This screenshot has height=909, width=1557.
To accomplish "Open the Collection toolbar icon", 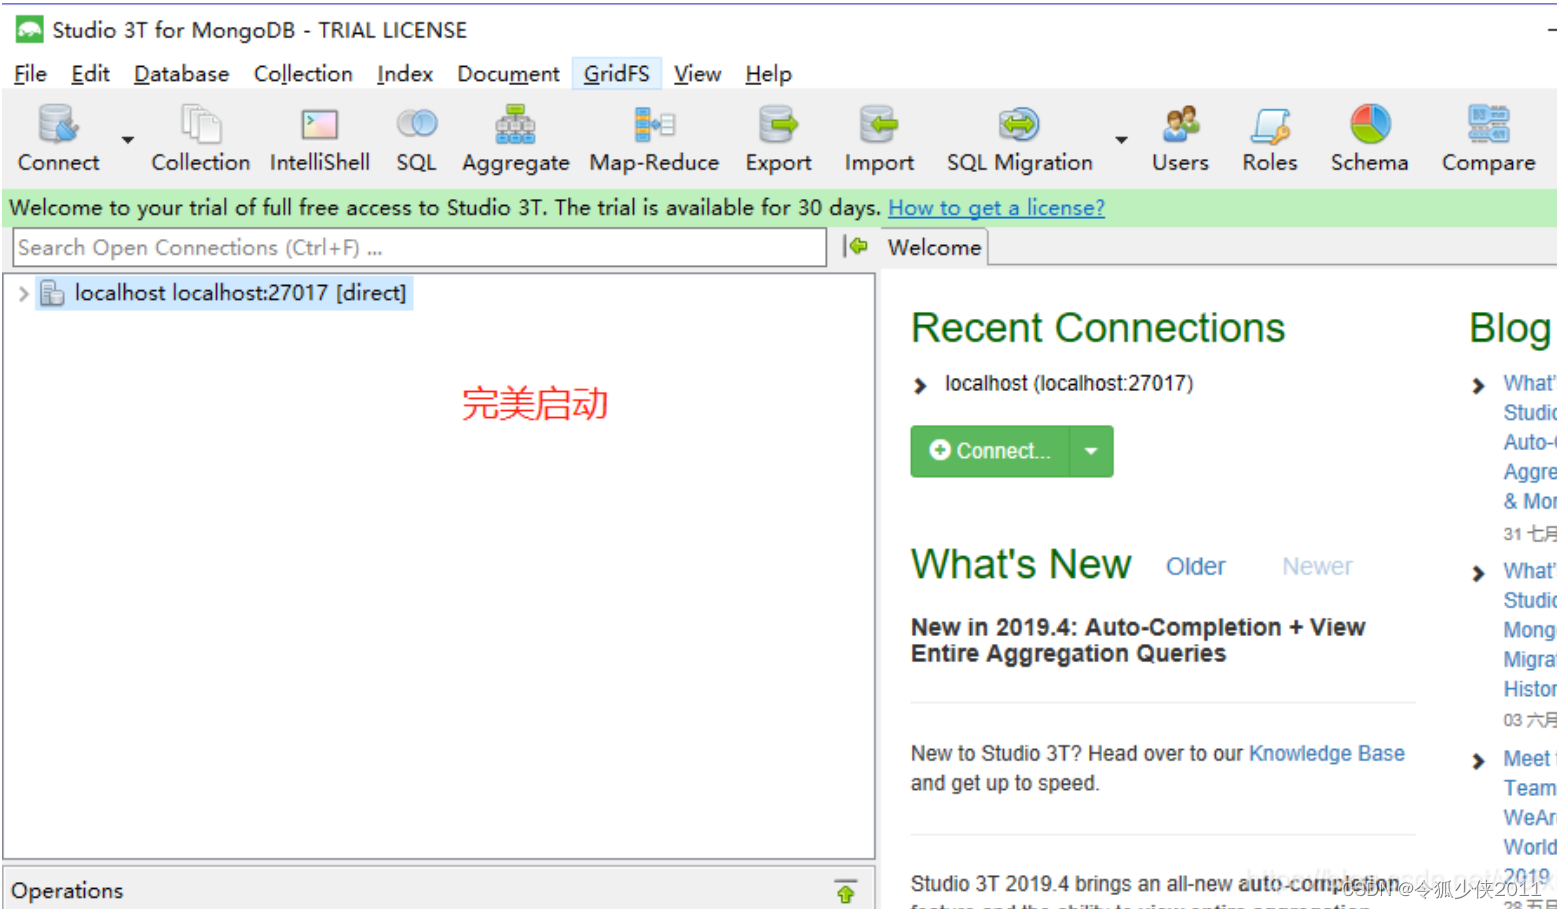I will point(201,125).
